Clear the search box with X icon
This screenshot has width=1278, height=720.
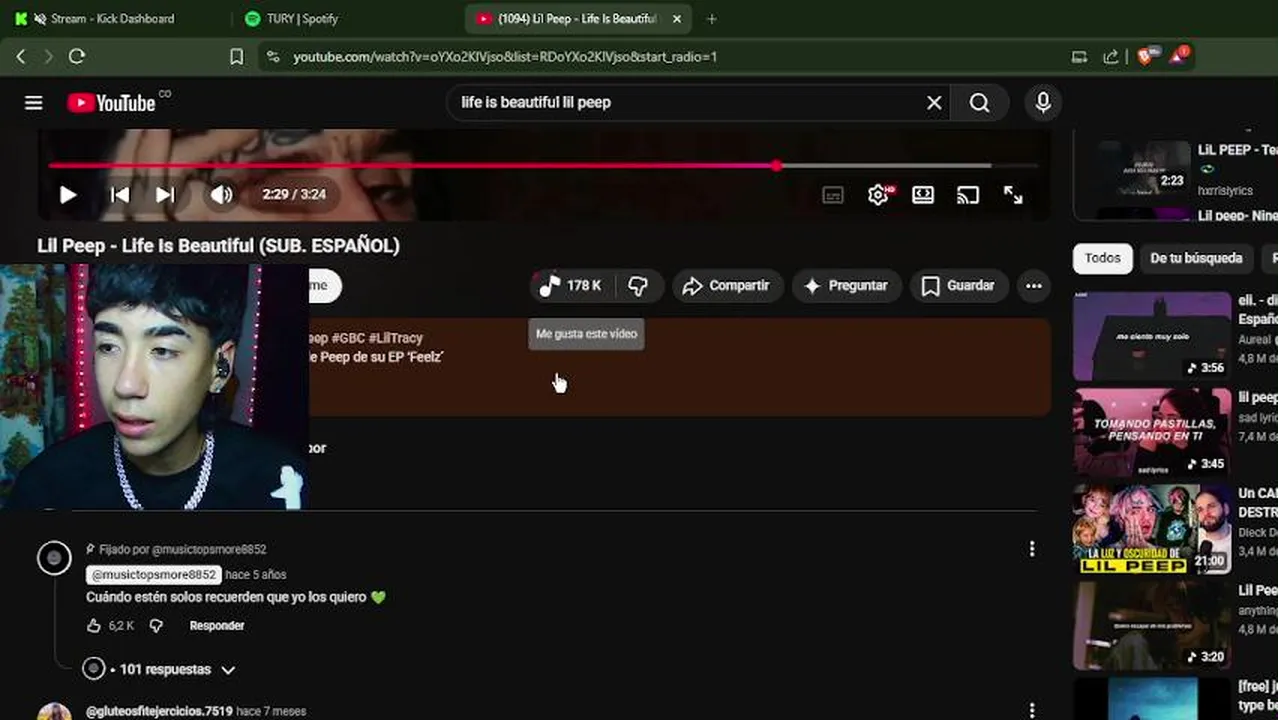[x=934, y=102]
